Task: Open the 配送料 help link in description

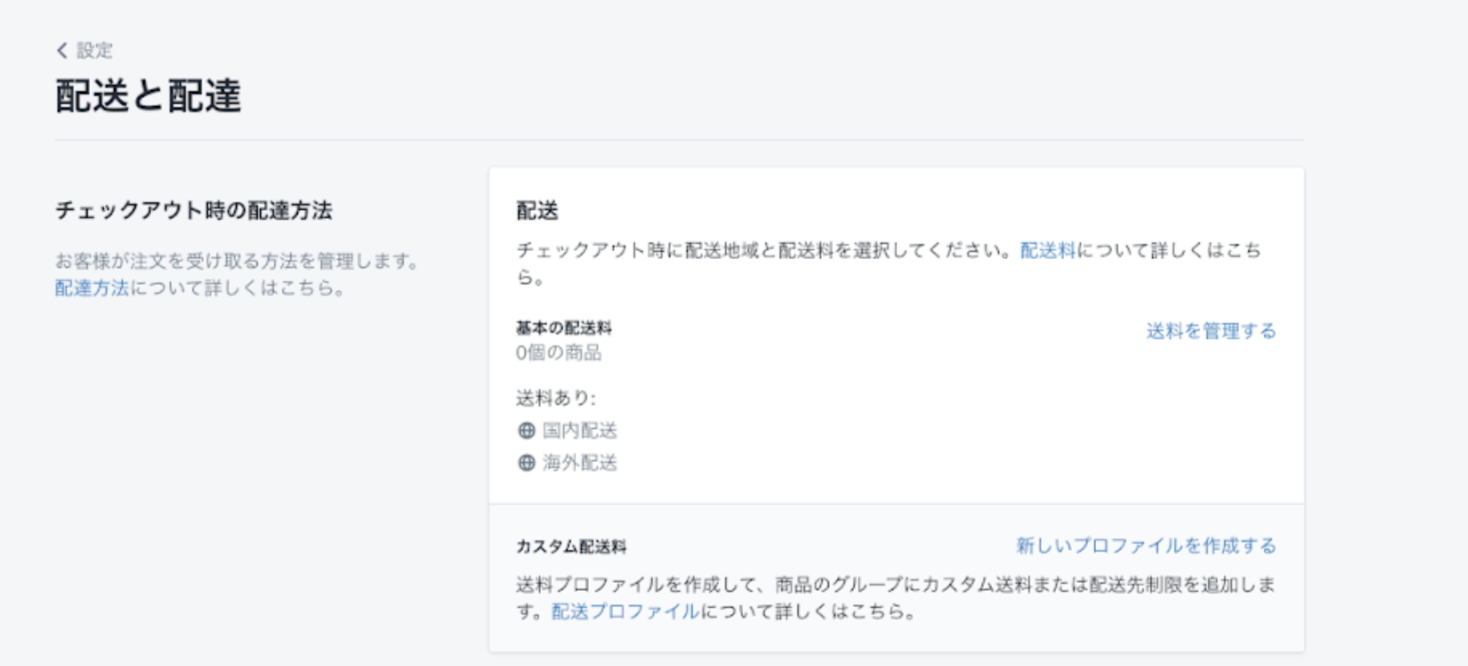Action: (1047, 251)
